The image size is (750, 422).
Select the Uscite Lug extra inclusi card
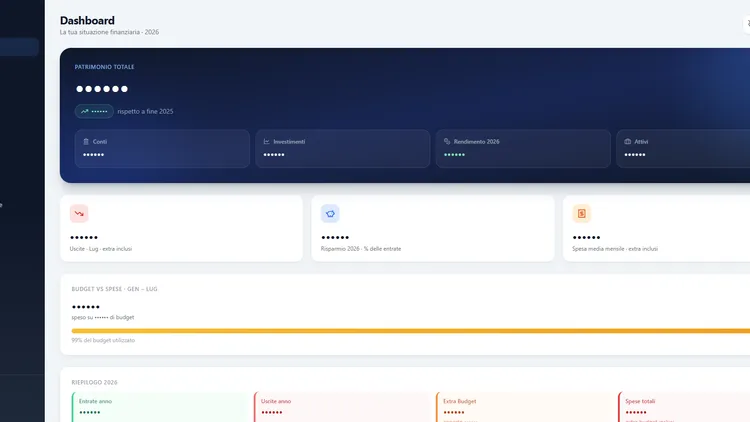[x=181, y=228]
